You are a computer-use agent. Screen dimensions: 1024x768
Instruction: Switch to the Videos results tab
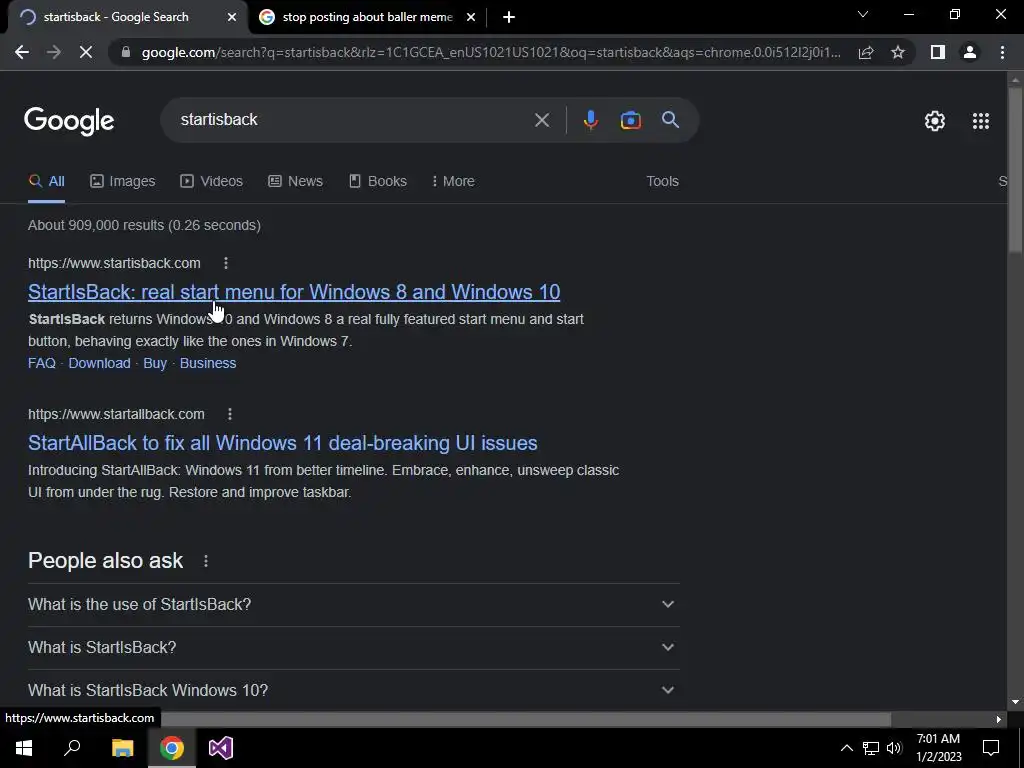(212, 182)
